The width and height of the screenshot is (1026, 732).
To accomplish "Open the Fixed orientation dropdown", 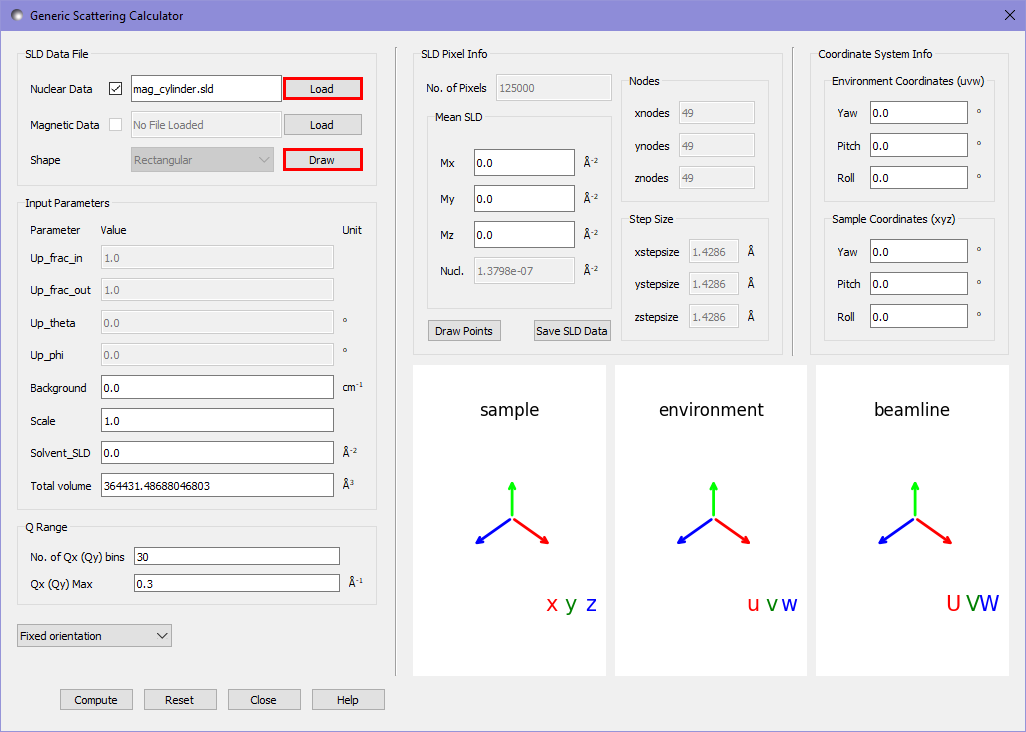I will pos(94,635).
